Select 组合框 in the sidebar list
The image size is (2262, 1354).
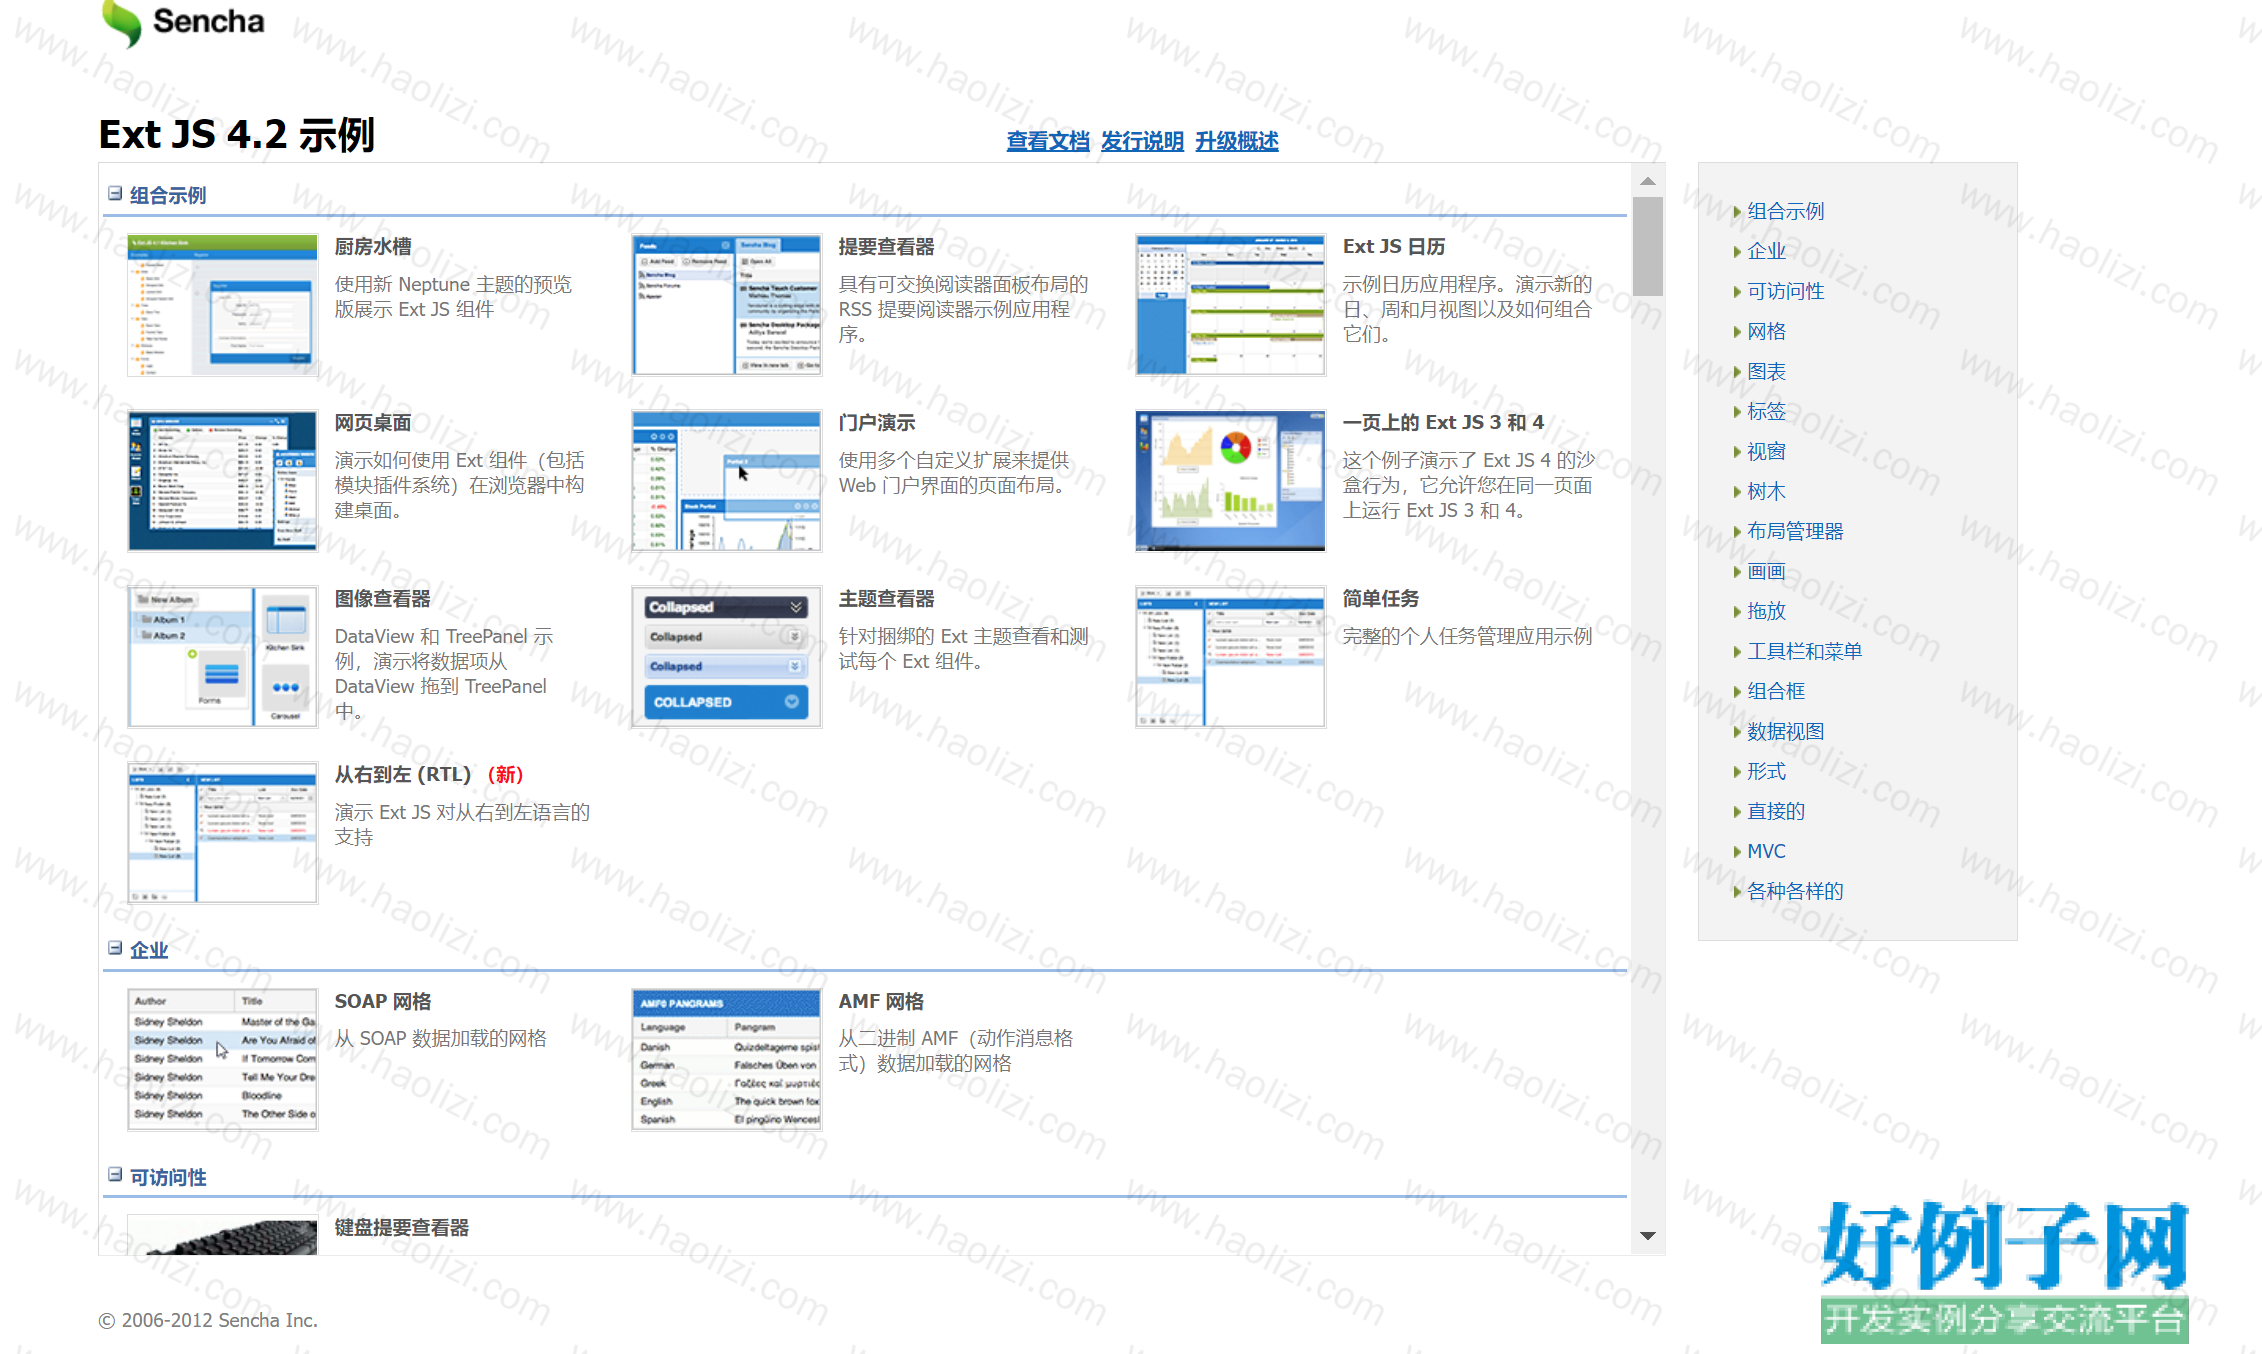tap(1776, 691)
